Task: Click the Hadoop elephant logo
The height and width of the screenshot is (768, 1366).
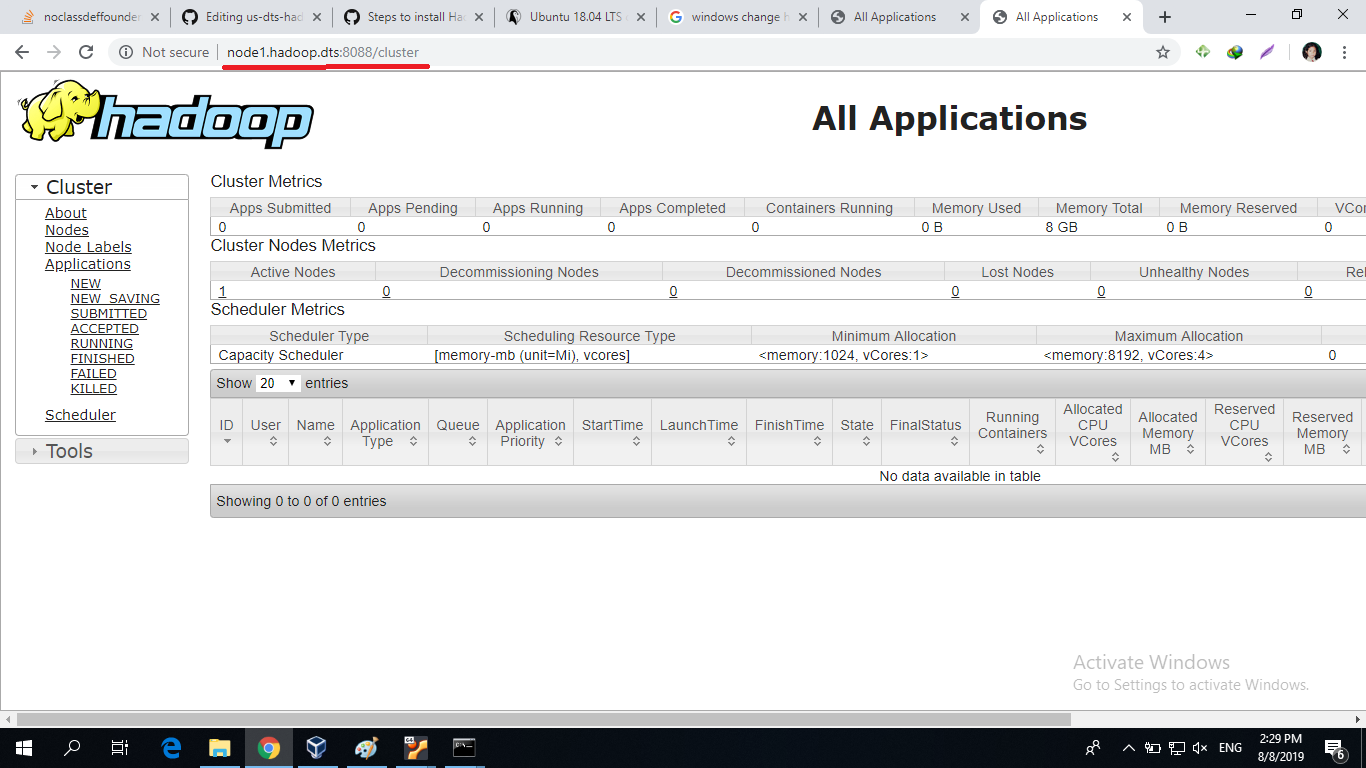Action: pos(166,113)
